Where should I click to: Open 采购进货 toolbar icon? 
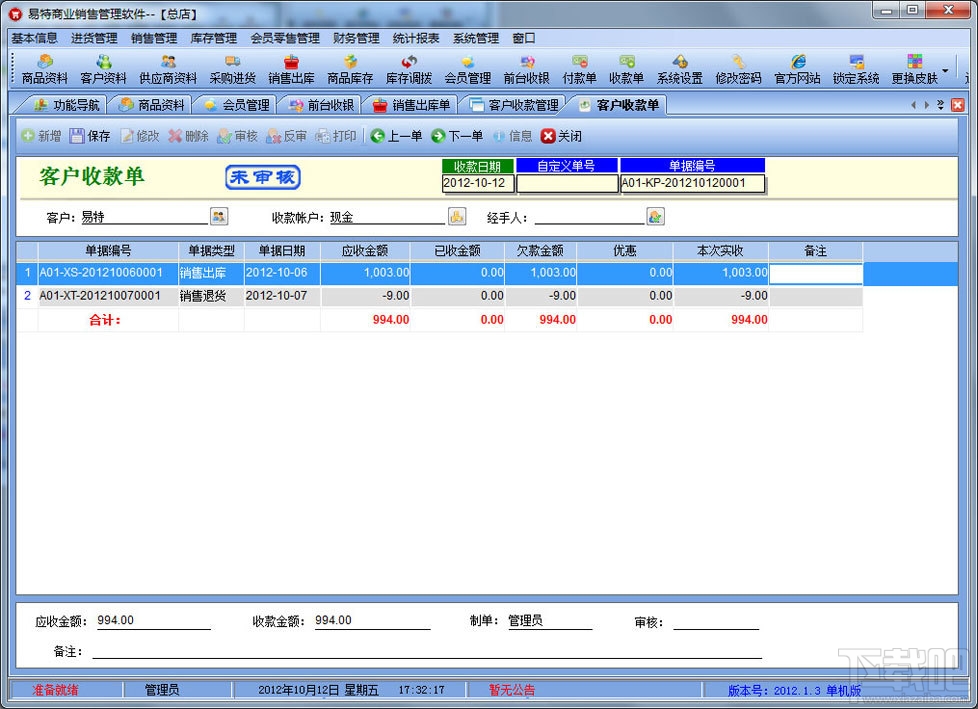tap(233, 69)
